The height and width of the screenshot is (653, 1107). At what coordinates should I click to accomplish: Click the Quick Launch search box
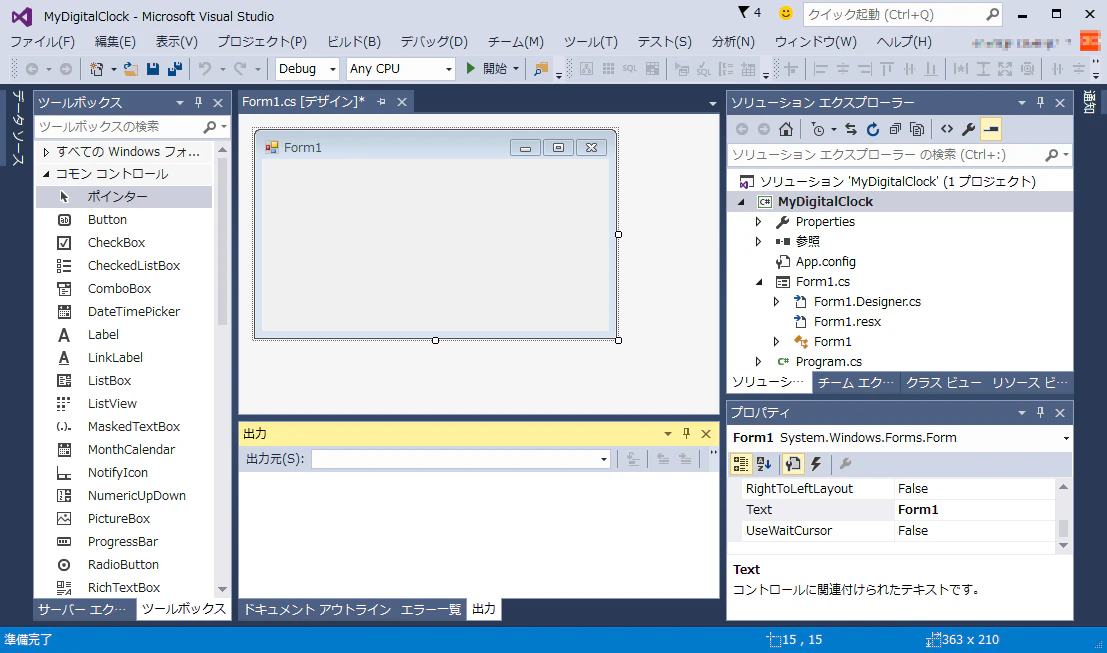point(893,14)
